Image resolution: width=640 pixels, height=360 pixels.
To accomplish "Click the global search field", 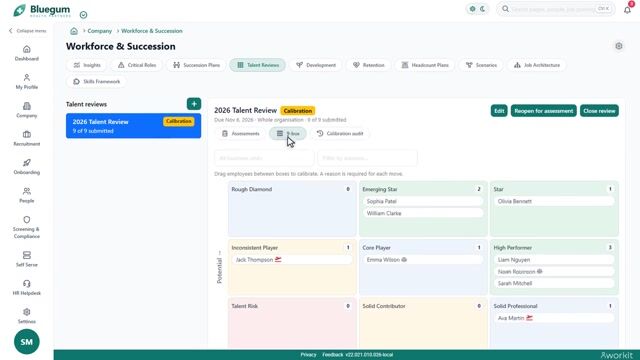I will coord(556,9).
